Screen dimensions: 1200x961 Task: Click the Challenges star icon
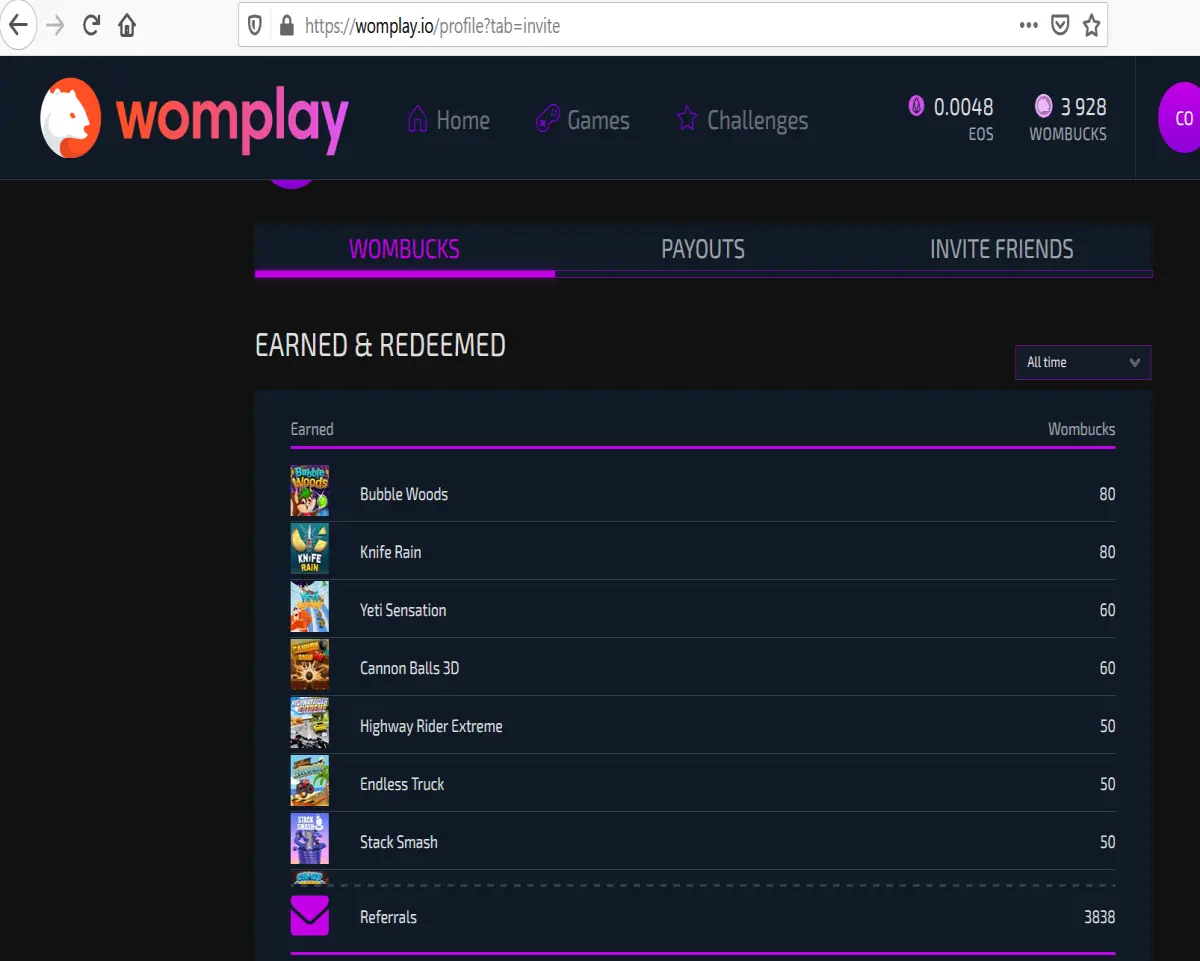(687, 119)
